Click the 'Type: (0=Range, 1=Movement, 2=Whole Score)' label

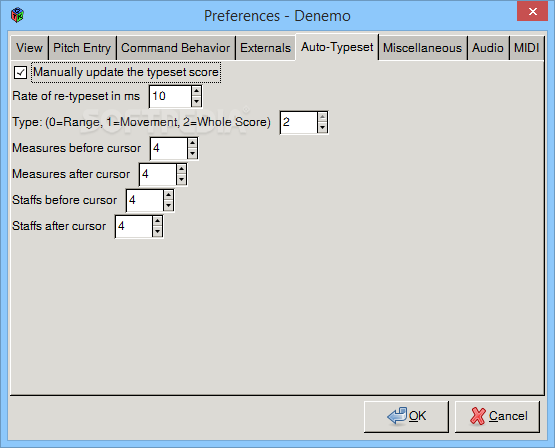pos(141,122)
